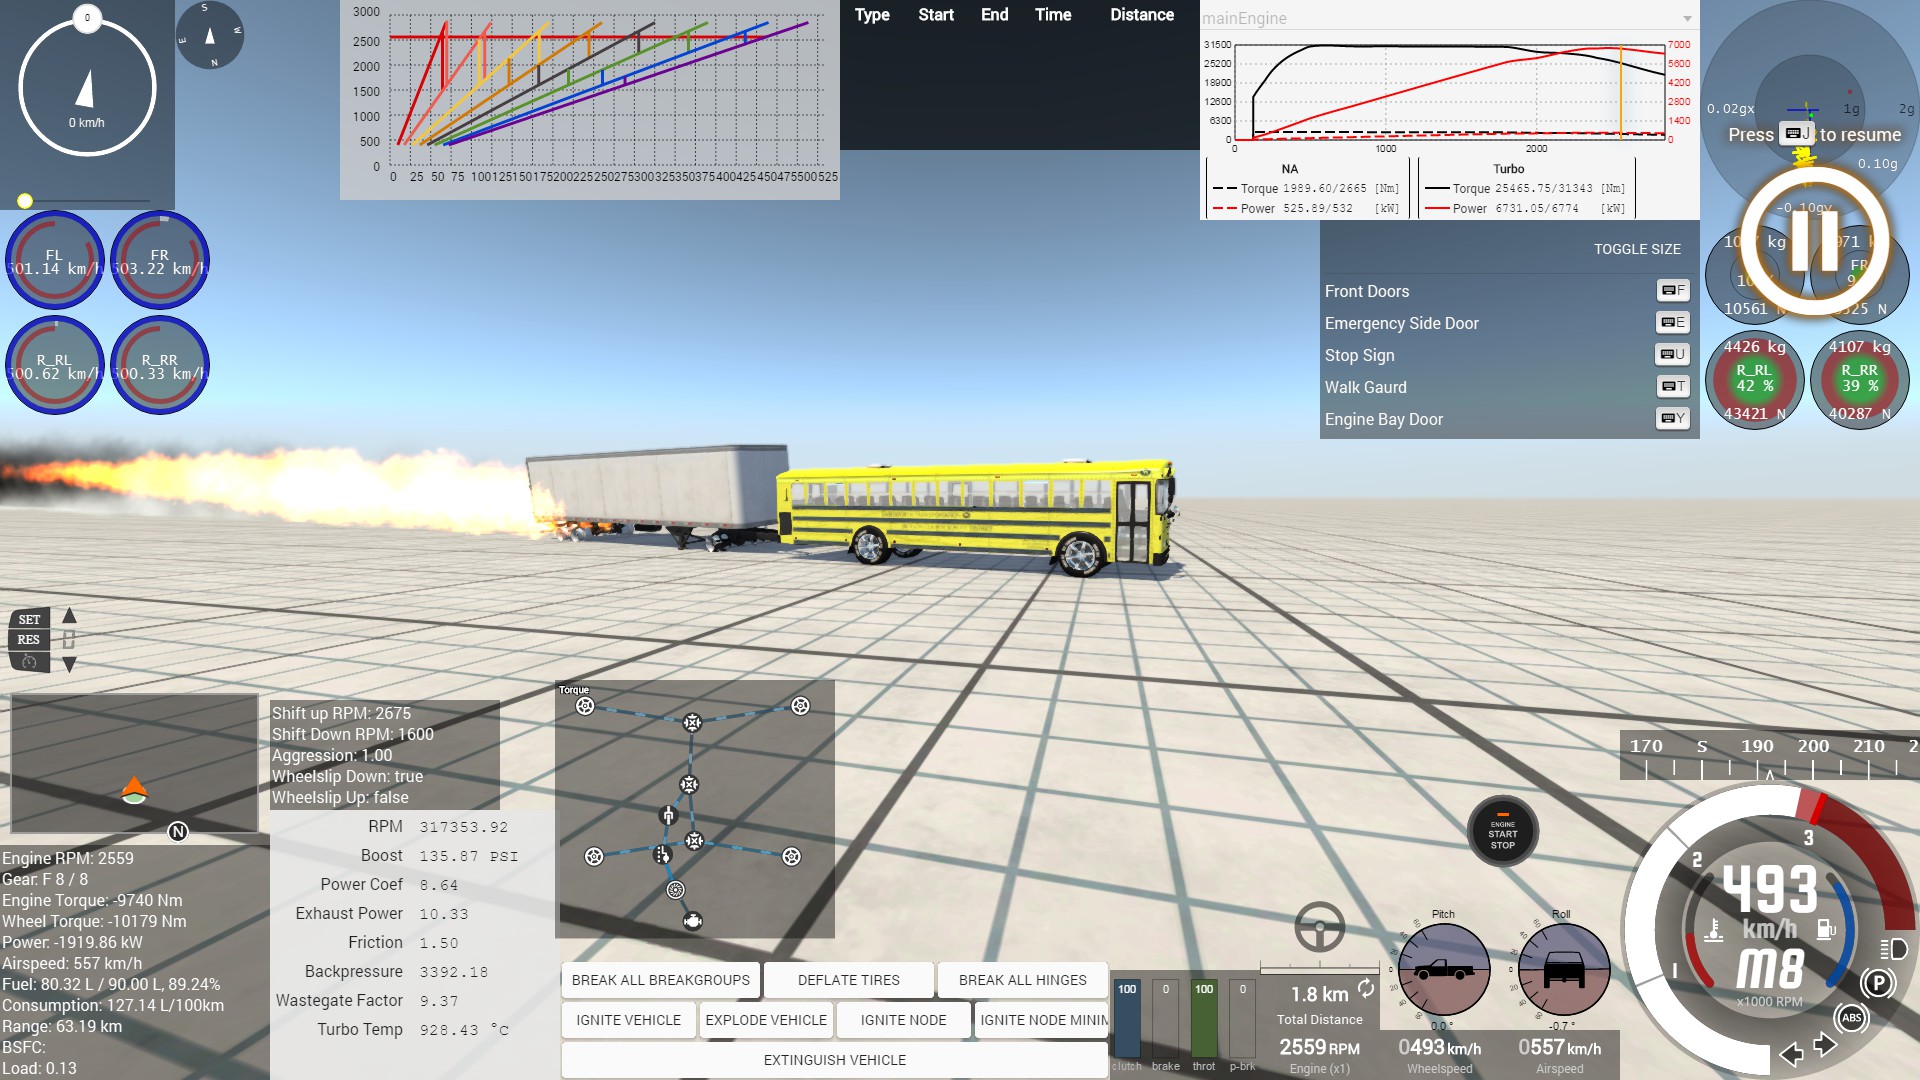
Task: Click the ABS indicator icon
Action: point(1851,1018)
